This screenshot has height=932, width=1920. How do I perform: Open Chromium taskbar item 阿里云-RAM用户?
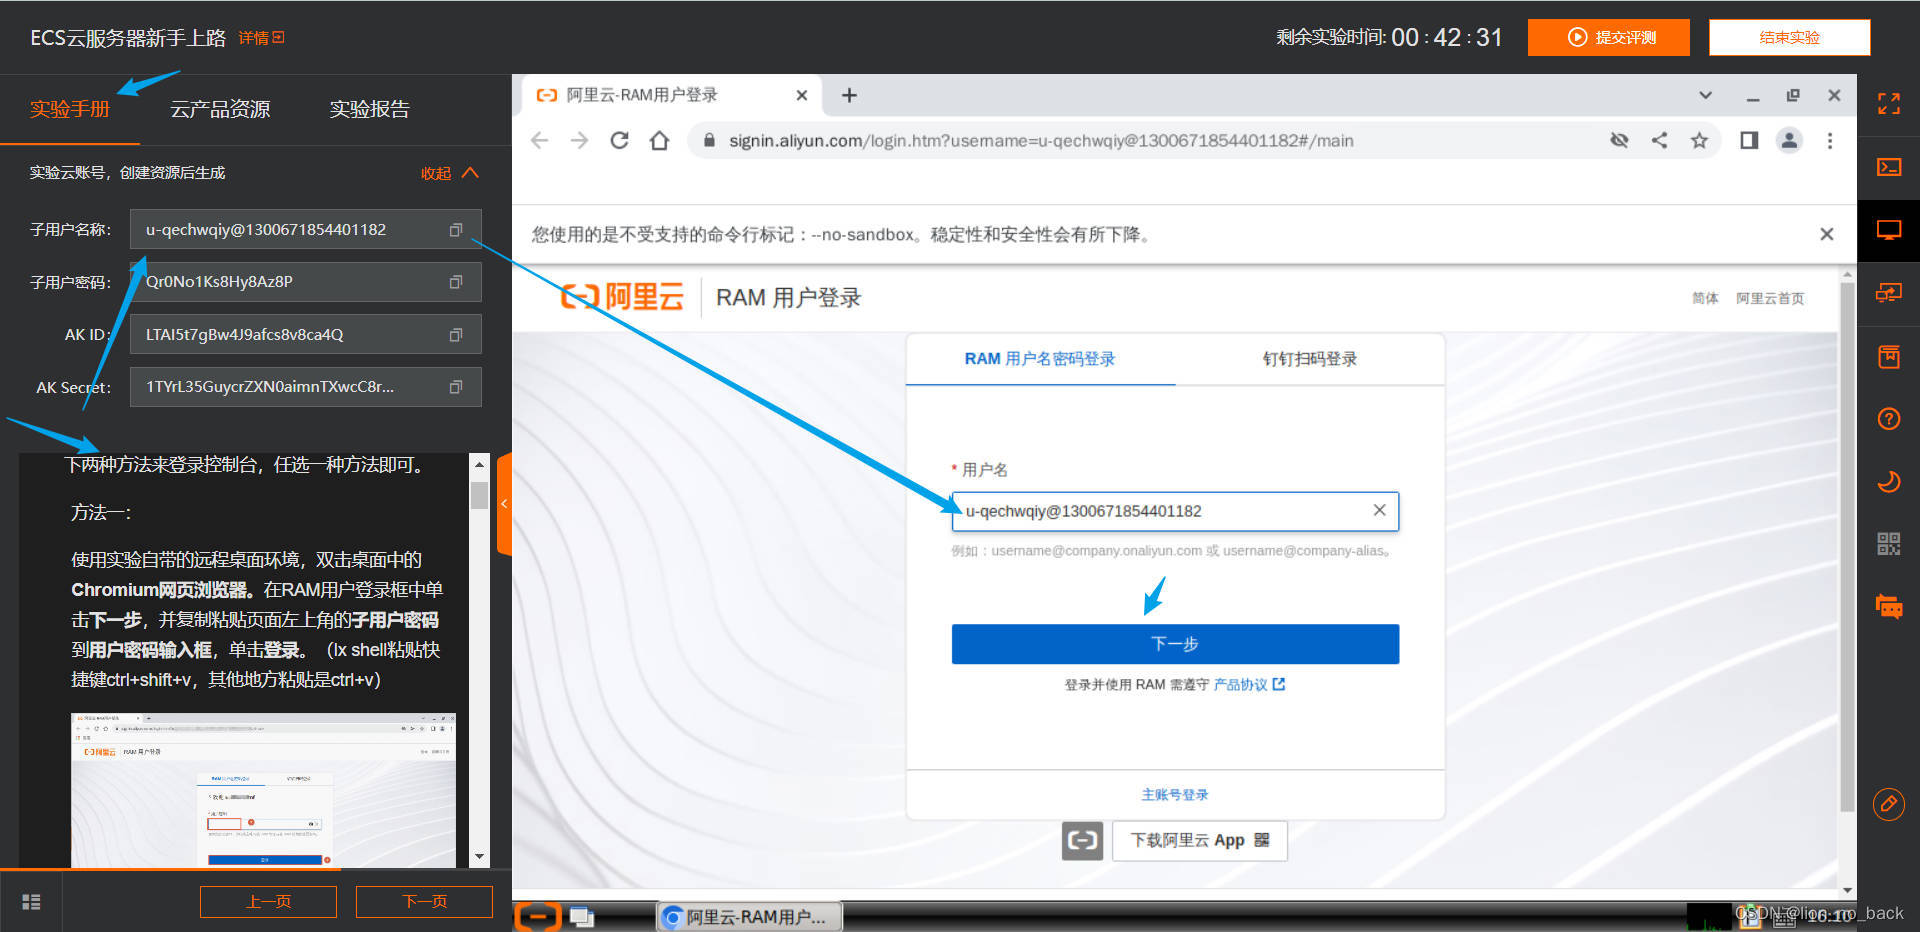pos(749,916)
